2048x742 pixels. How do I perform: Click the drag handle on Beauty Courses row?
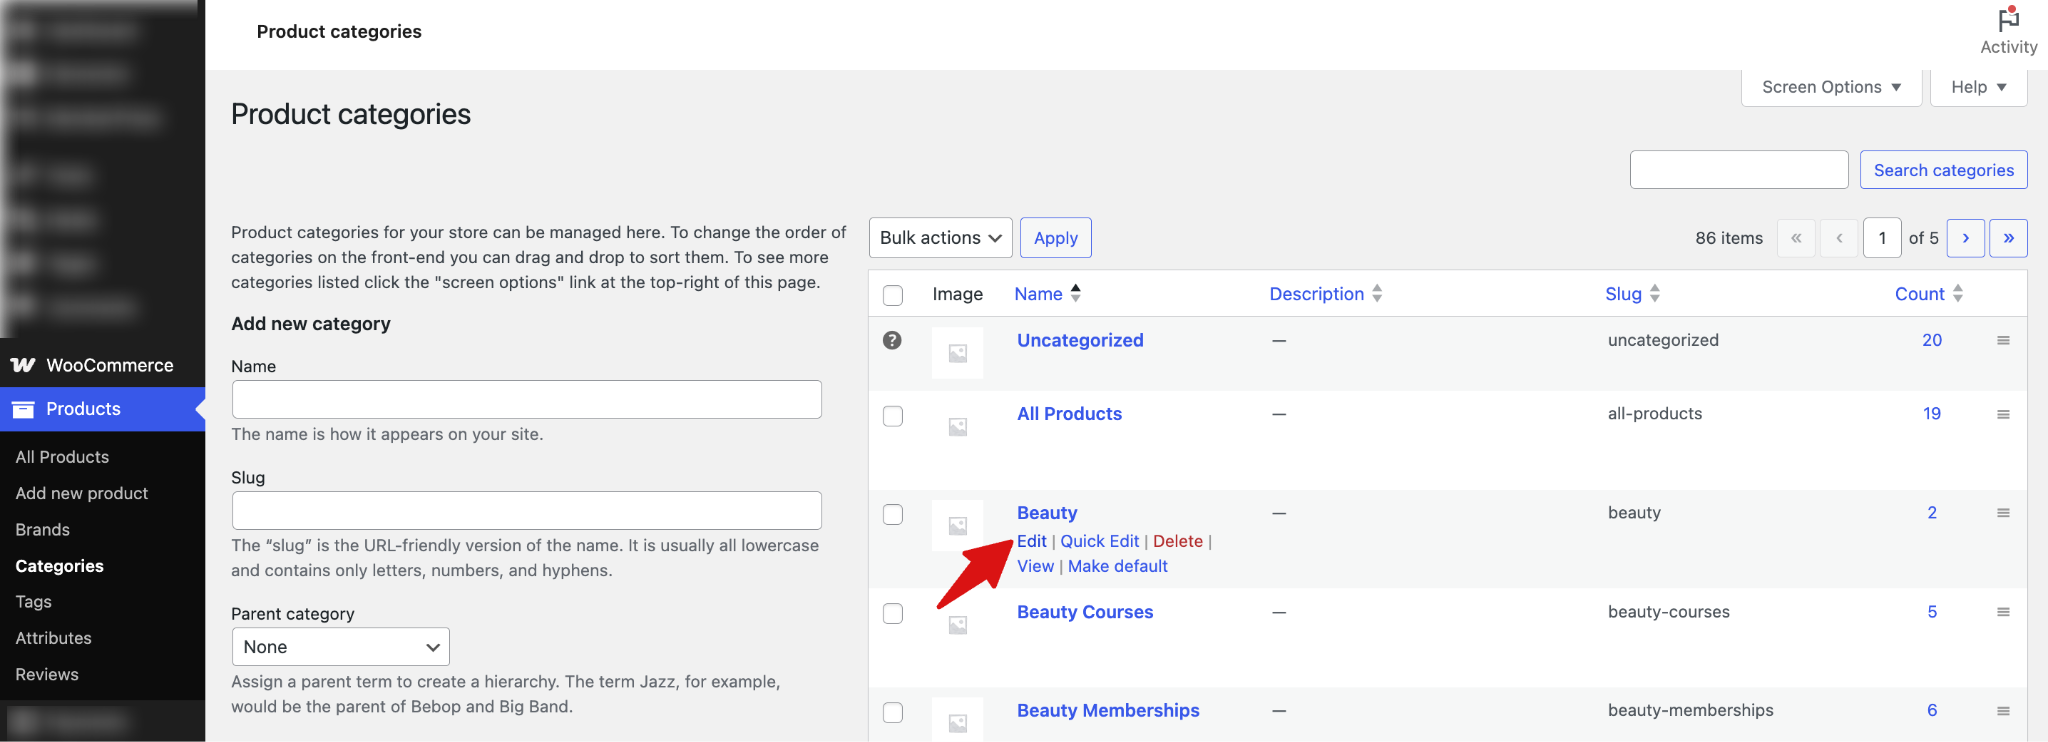pos(2003,612)
